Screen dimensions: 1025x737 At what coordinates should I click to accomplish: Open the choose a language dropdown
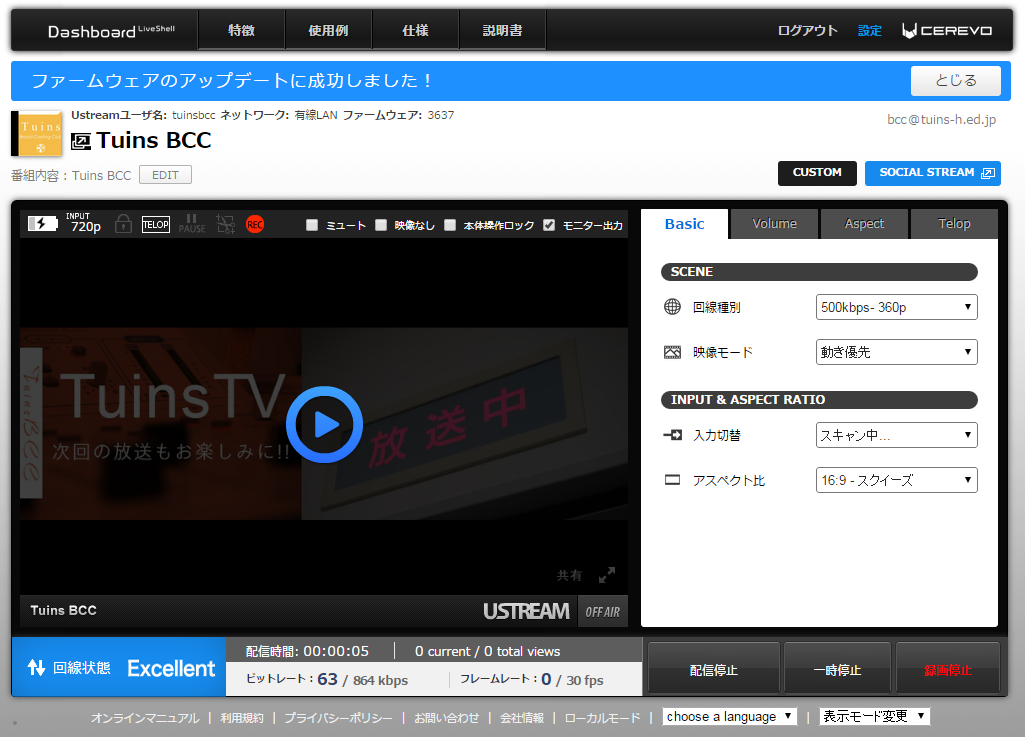pyautogui.click(x=728, y=716)
